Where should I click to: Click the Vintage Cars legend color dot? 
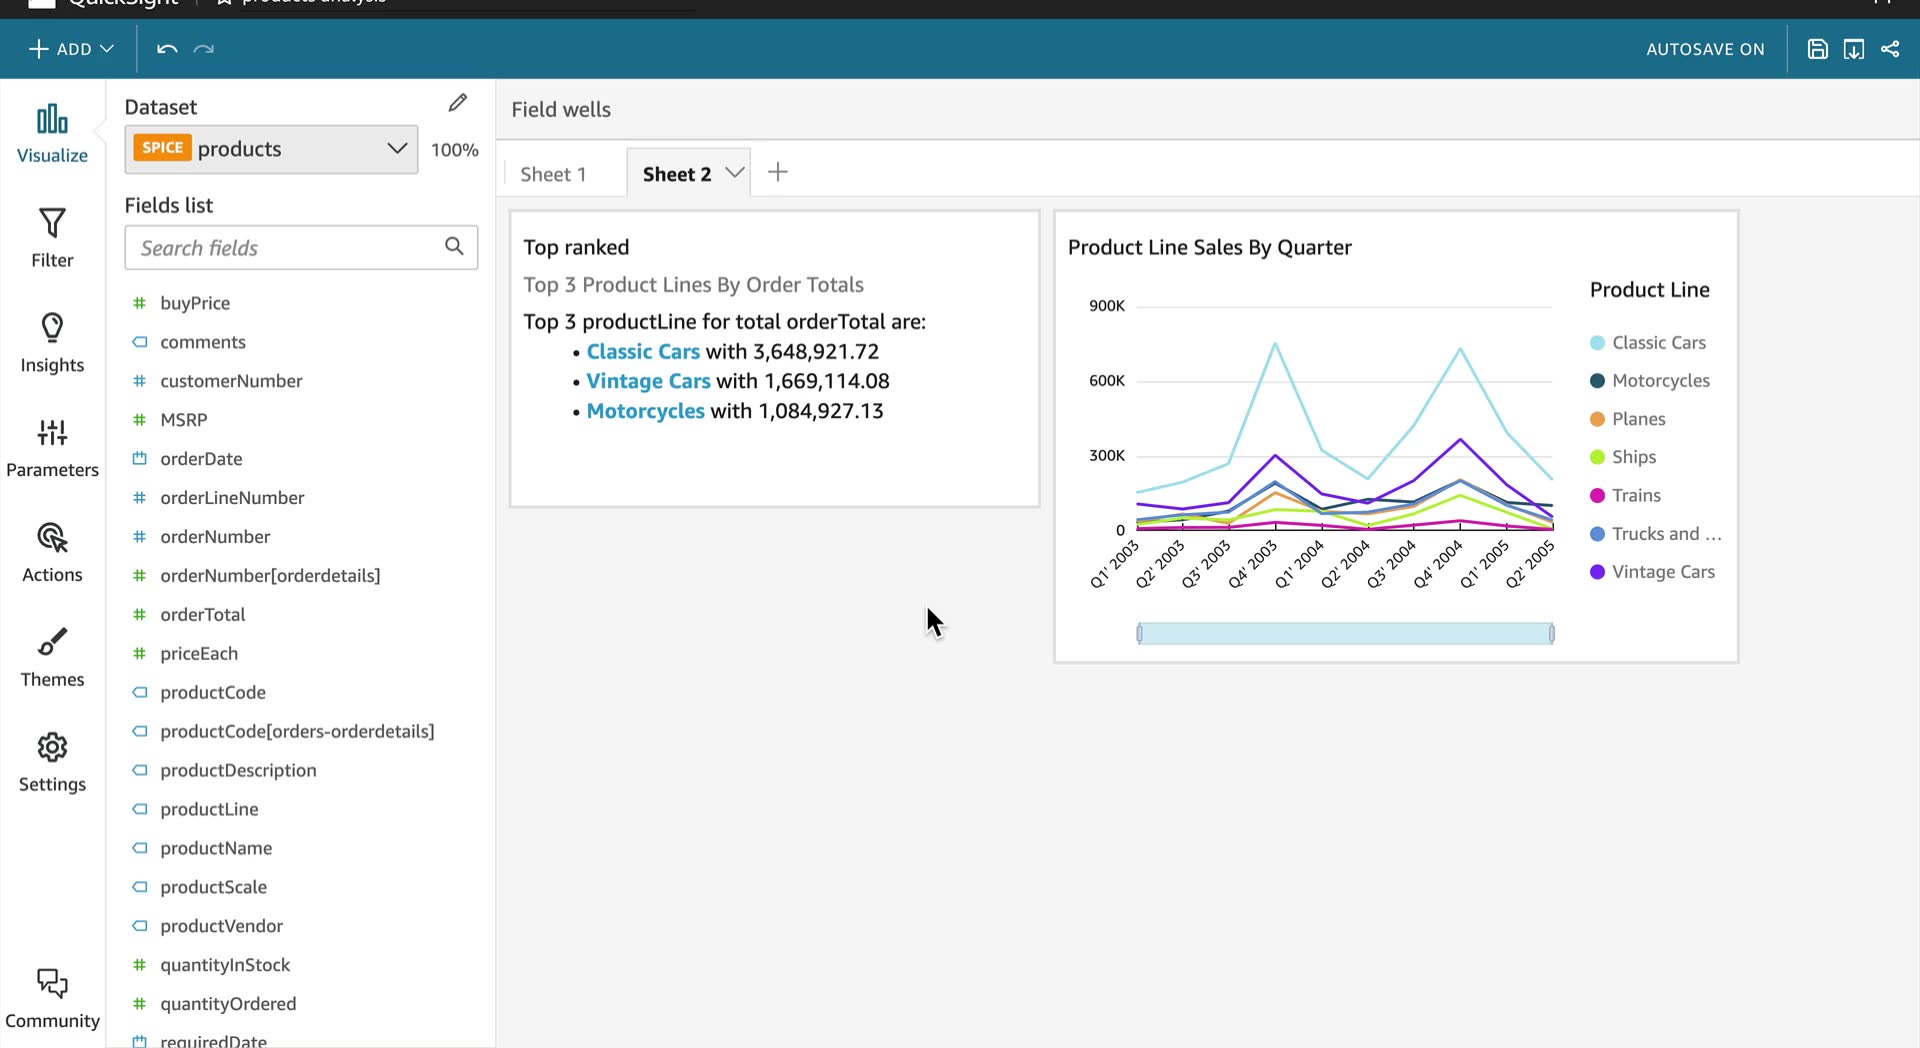pyautogui.click(x=1597, y=572)
